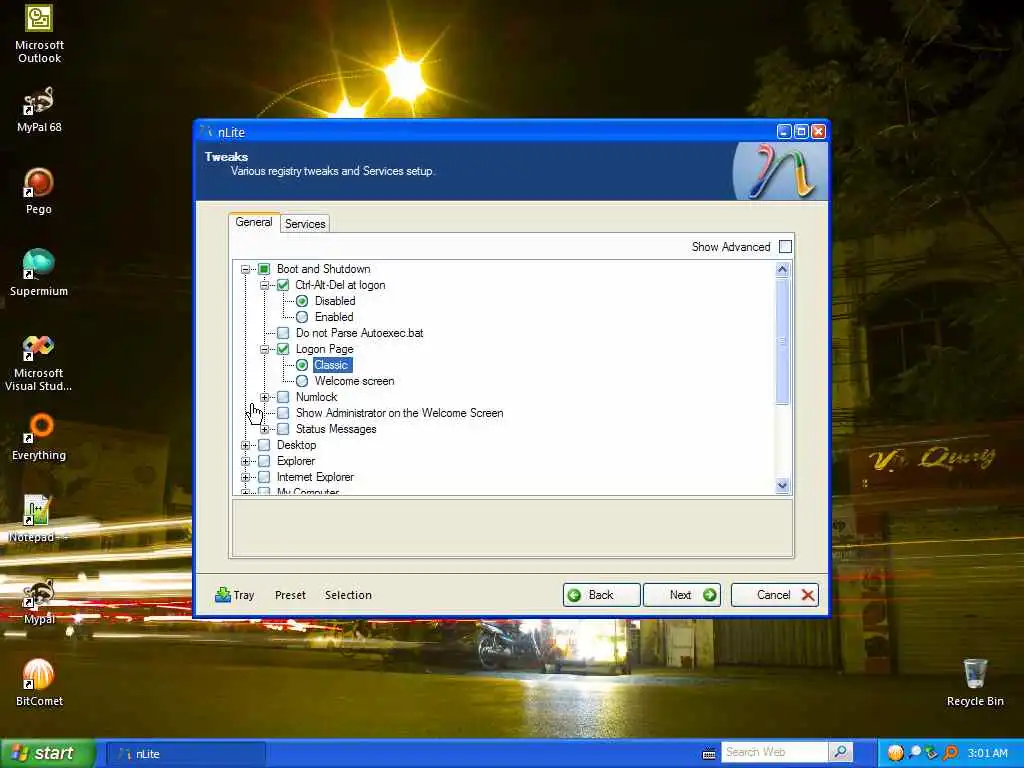This screenshot has width=1024, height=768.
Task: Select the Everything search desktop icon
Action: click(x=39, y=437)
